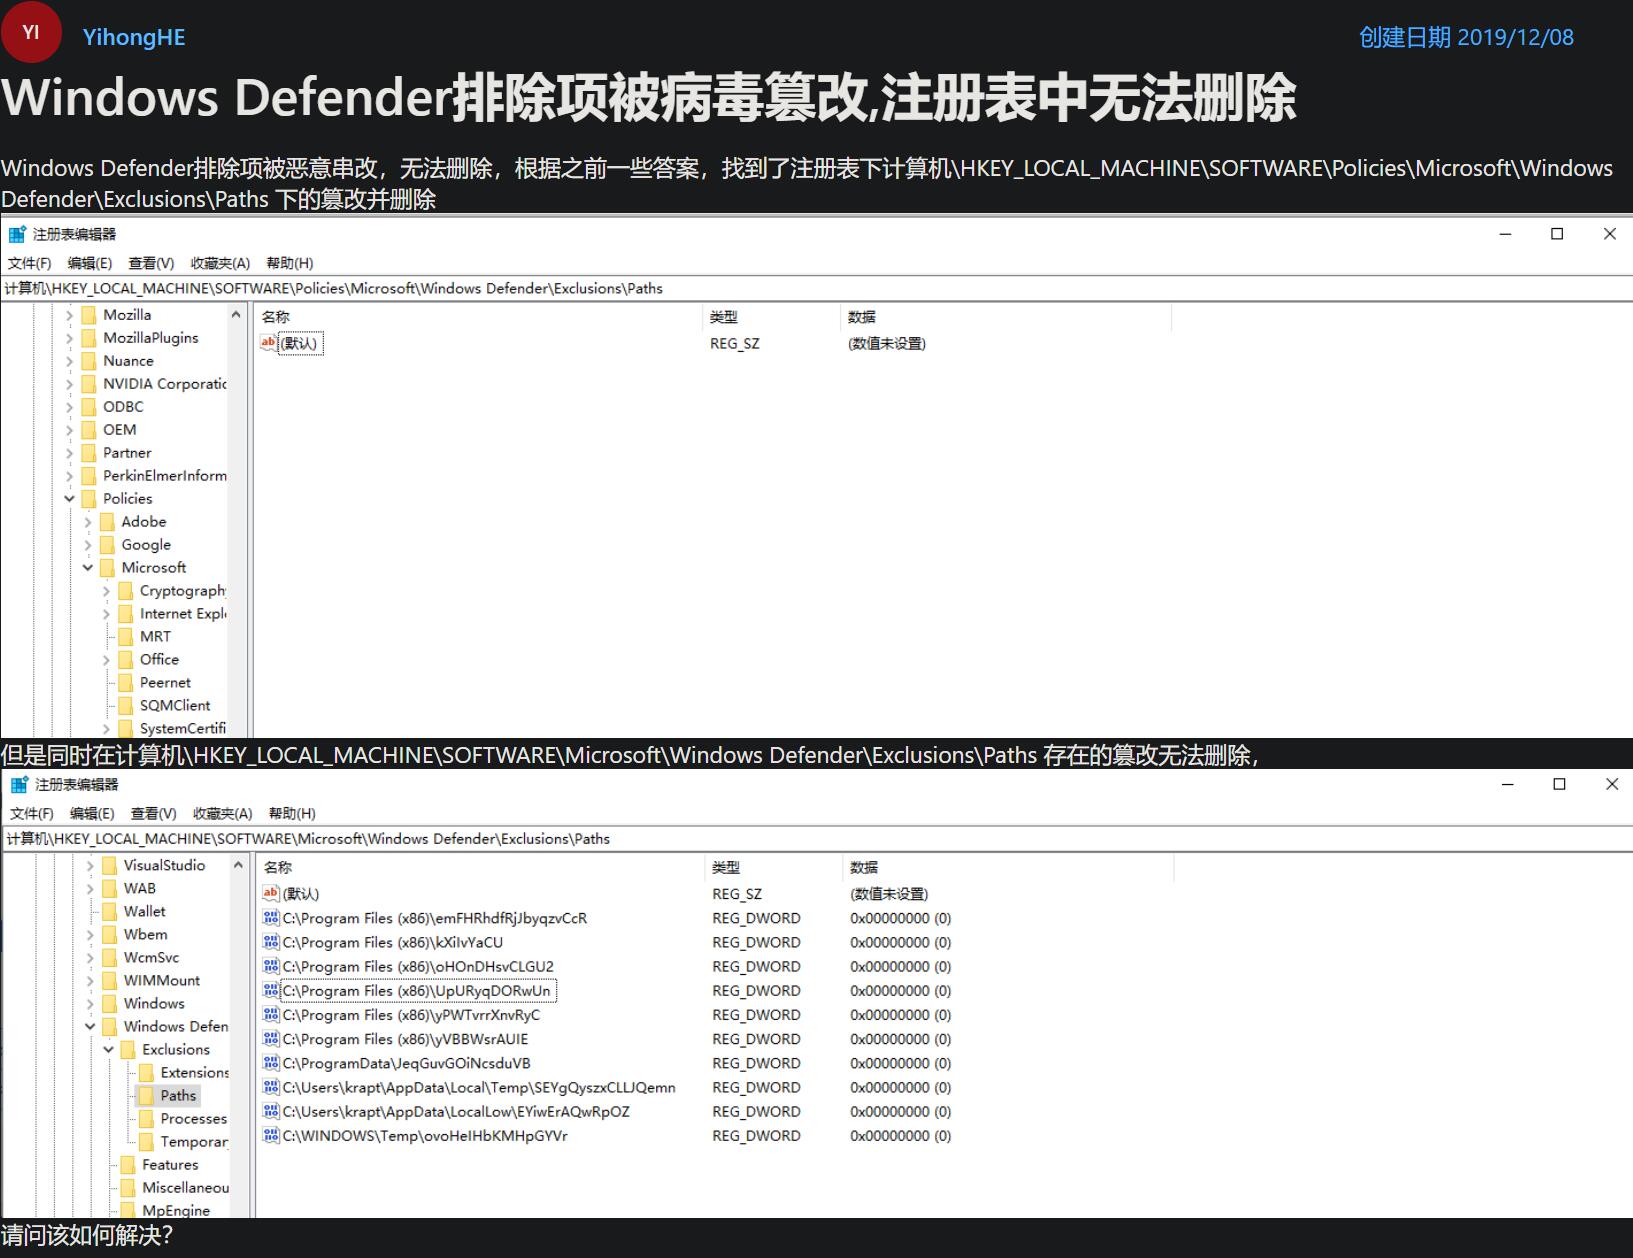Collapse the Policies tree node
Viewport: 1633px width, 1258px height.
click(x=69, y=499)
